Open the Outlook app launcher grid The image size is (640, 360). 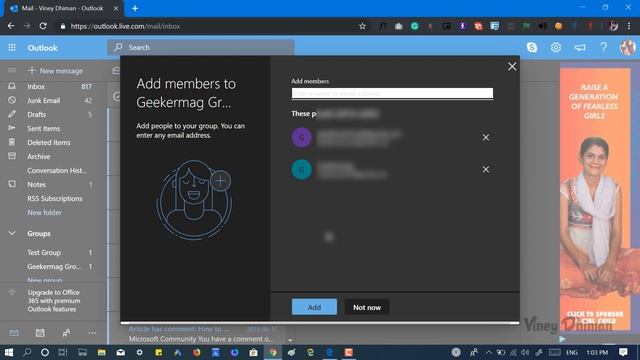12,48
